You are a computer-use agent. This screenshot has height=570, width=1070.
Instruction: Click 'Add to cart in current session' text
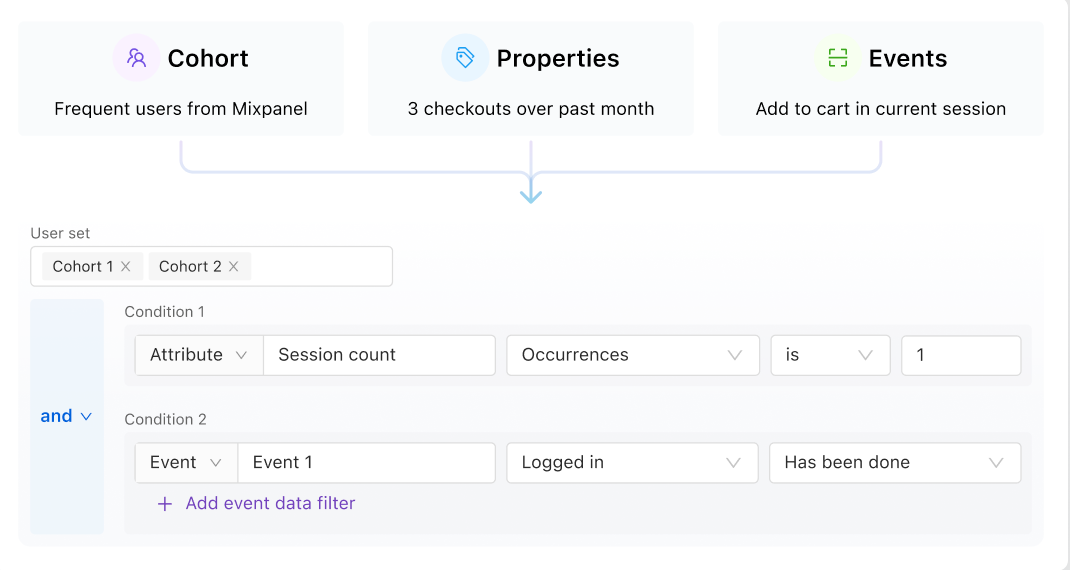pyautogui.click(x=880, y=109)
